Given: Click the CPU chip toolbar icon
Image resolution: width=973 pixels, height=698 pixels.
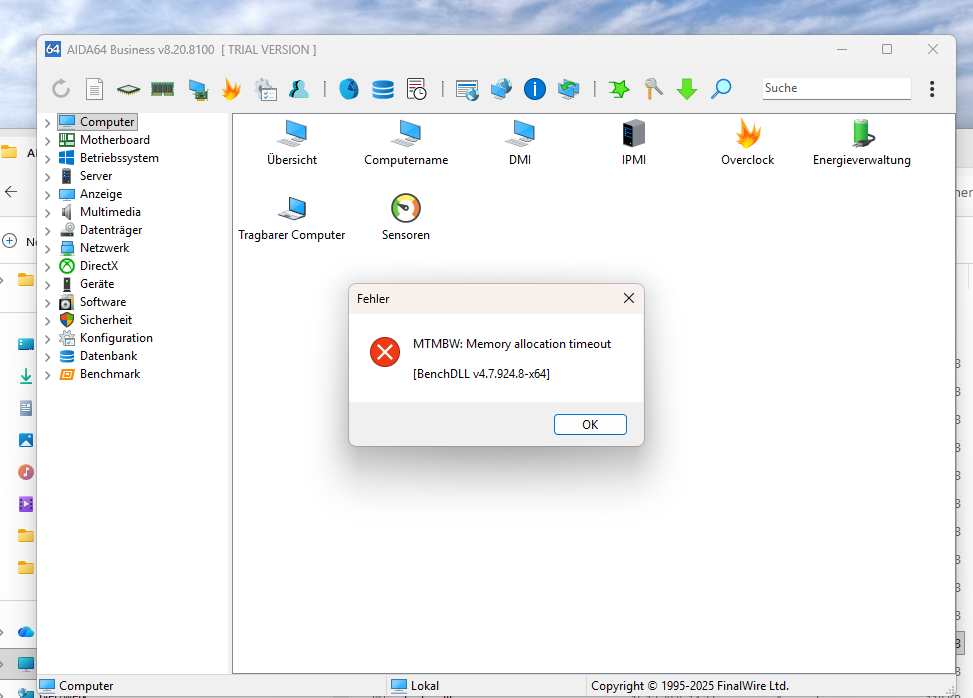Looking at the screenshot, I should pos(128,89).
